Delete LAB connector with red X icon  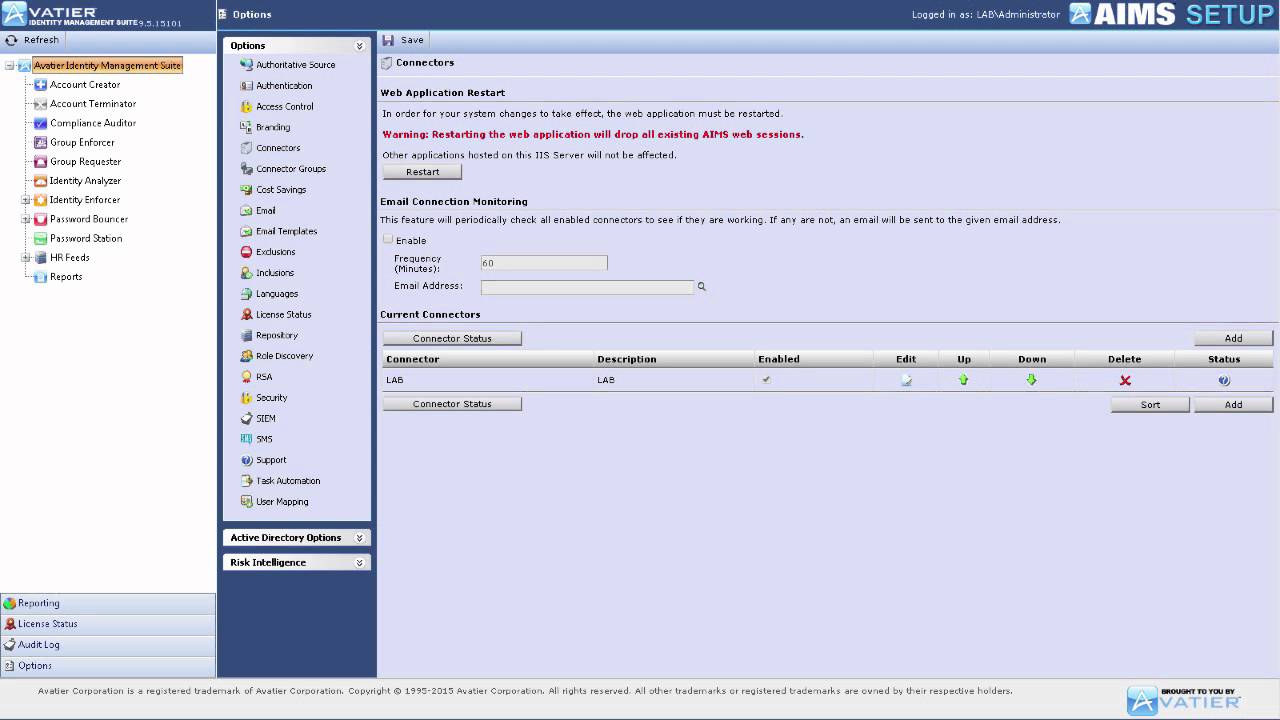pyautogui.click(x=1125, y=380)
